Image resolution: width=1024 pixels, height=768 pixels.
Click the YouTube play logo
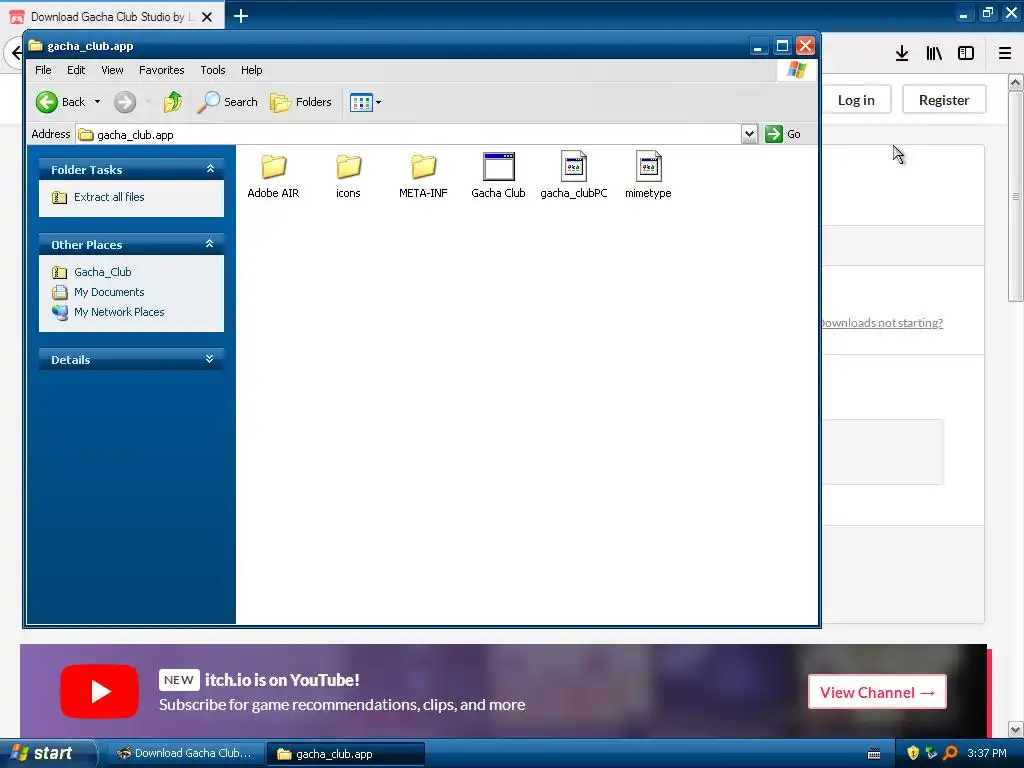[99, 691]
